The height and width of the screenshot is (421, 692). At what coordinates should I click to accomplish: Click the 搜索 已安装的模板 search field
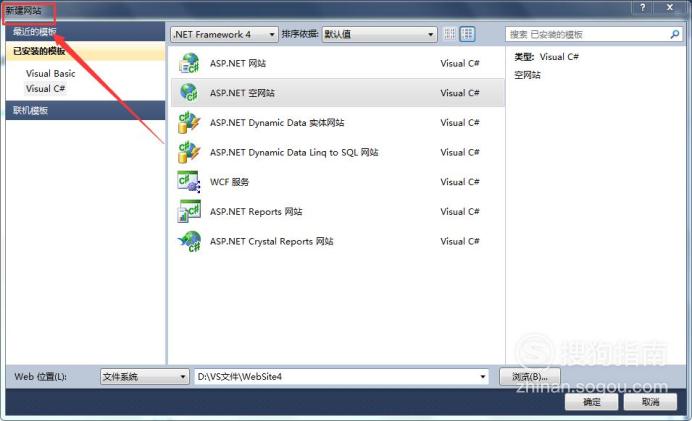[594, 34]
